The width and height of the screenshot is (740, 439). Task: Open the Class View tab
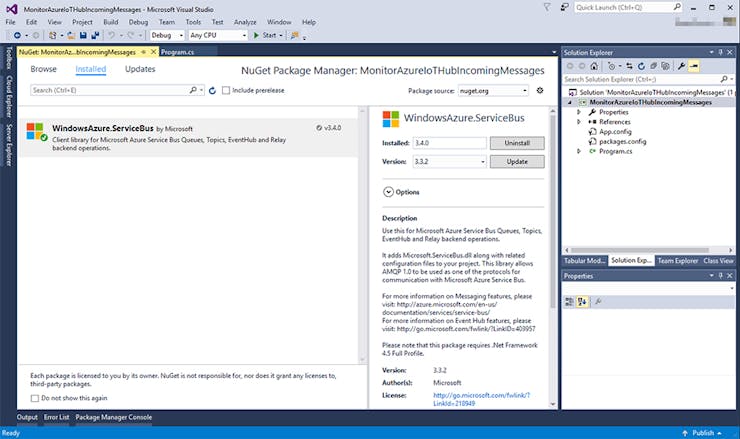coord(718,261)
